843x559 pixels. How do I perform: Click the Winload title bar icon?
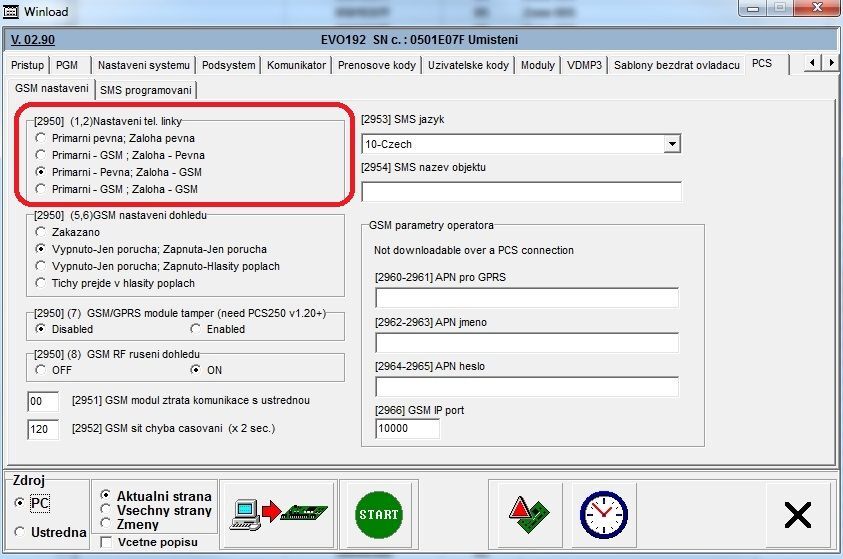pyautogui.click(x=13, y=10)
